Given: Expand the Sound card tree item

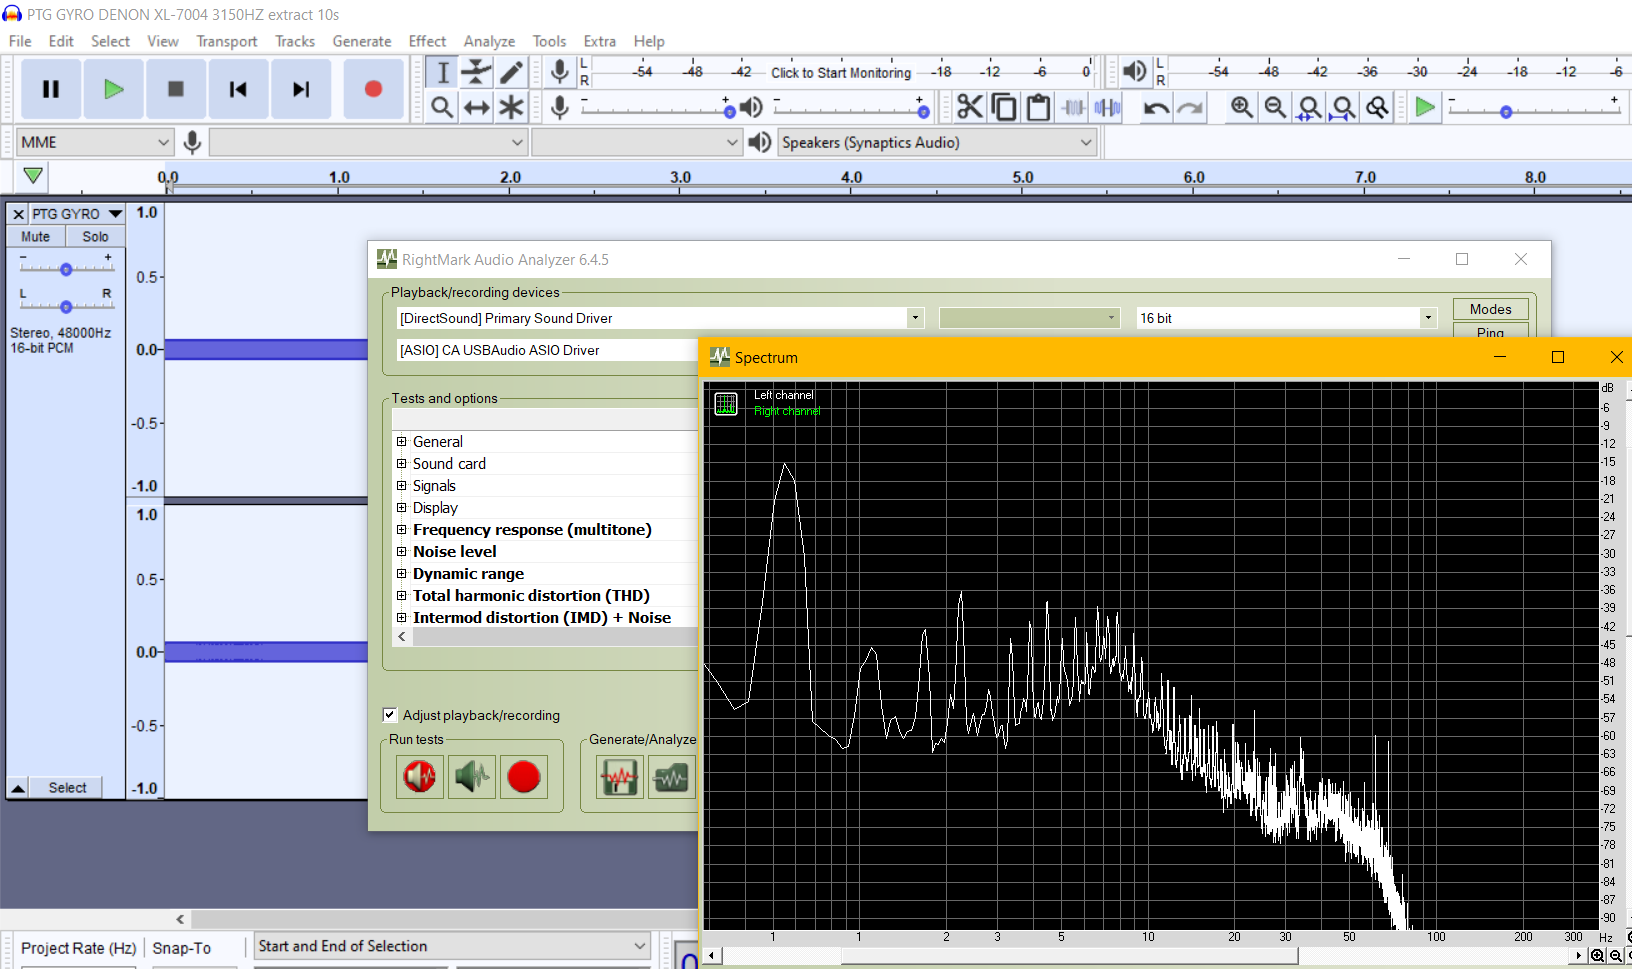Looking at the screenshot, I should [x=402, y=464].
